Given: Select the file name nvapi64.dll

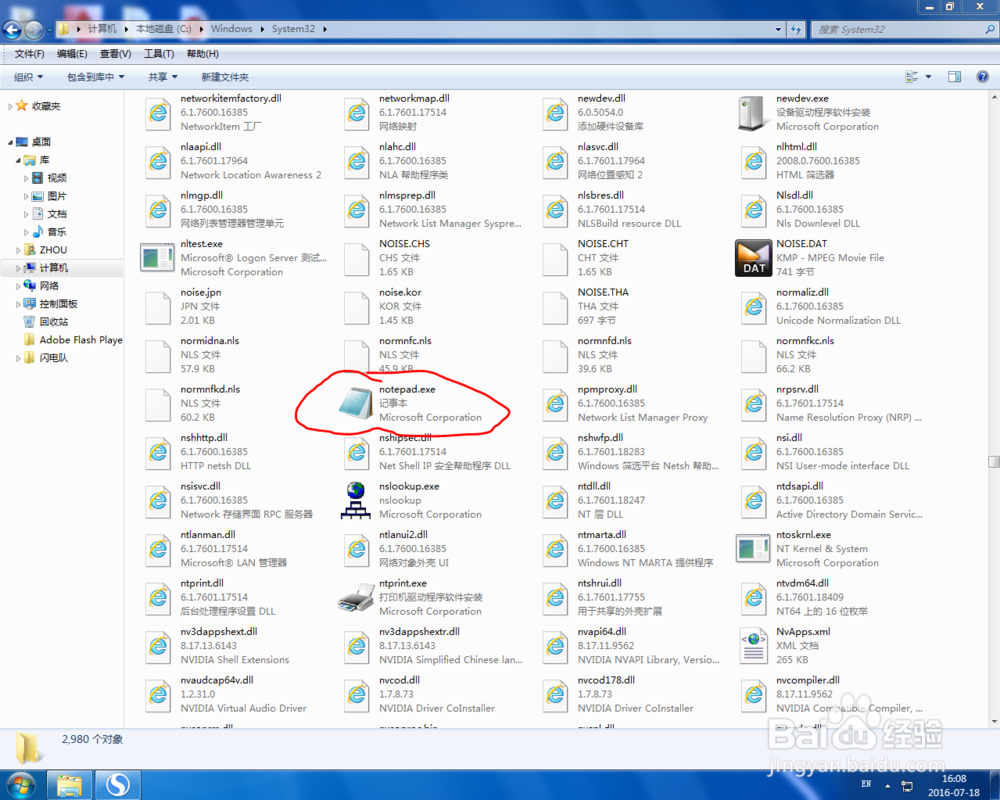Looking at the screenshot, I should pyautogui.click(x=601, y=632).
